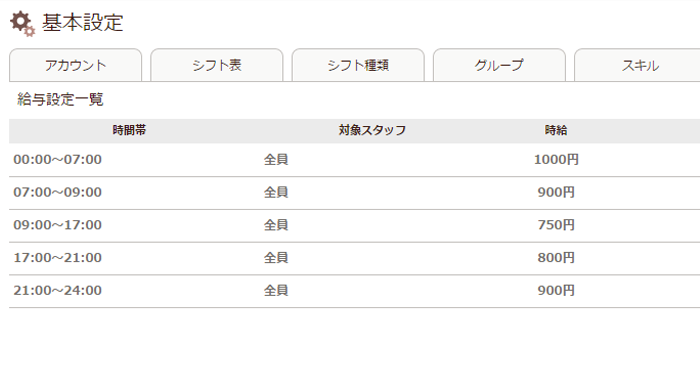700x384 pixels.
Task: Select the 21:00～24:00 time slot row
Action: pyautogui.click(x=354, y=291)
